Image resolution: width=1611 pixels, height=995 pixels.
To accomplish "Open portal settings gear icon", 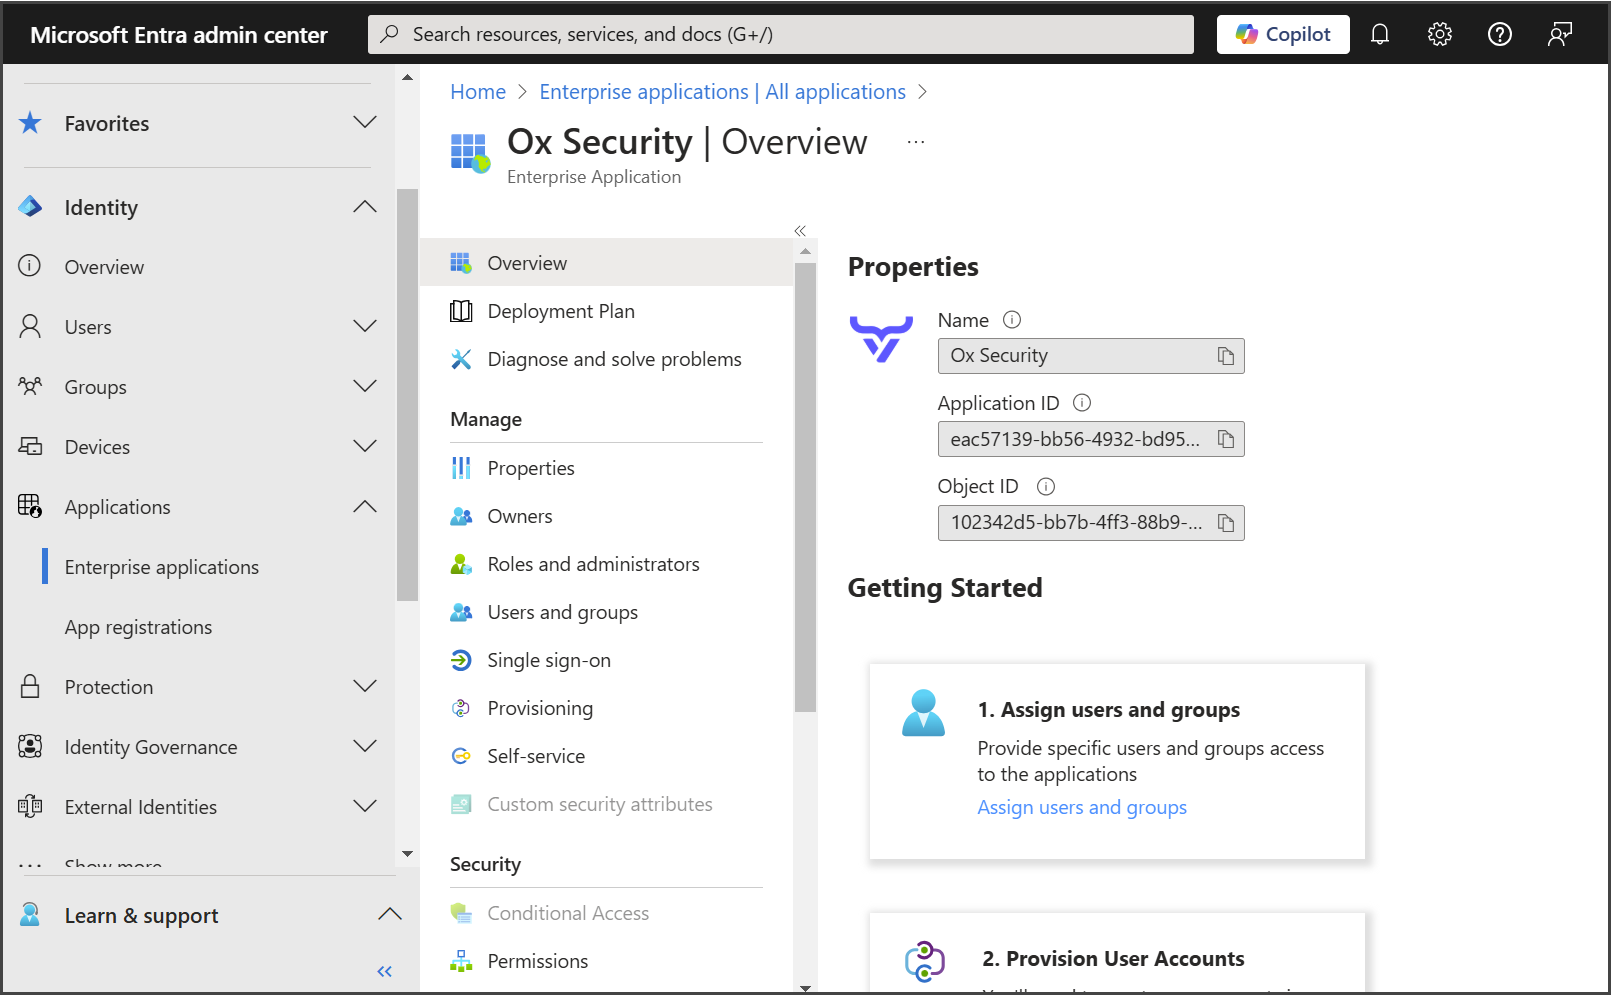I will 1439,35.
